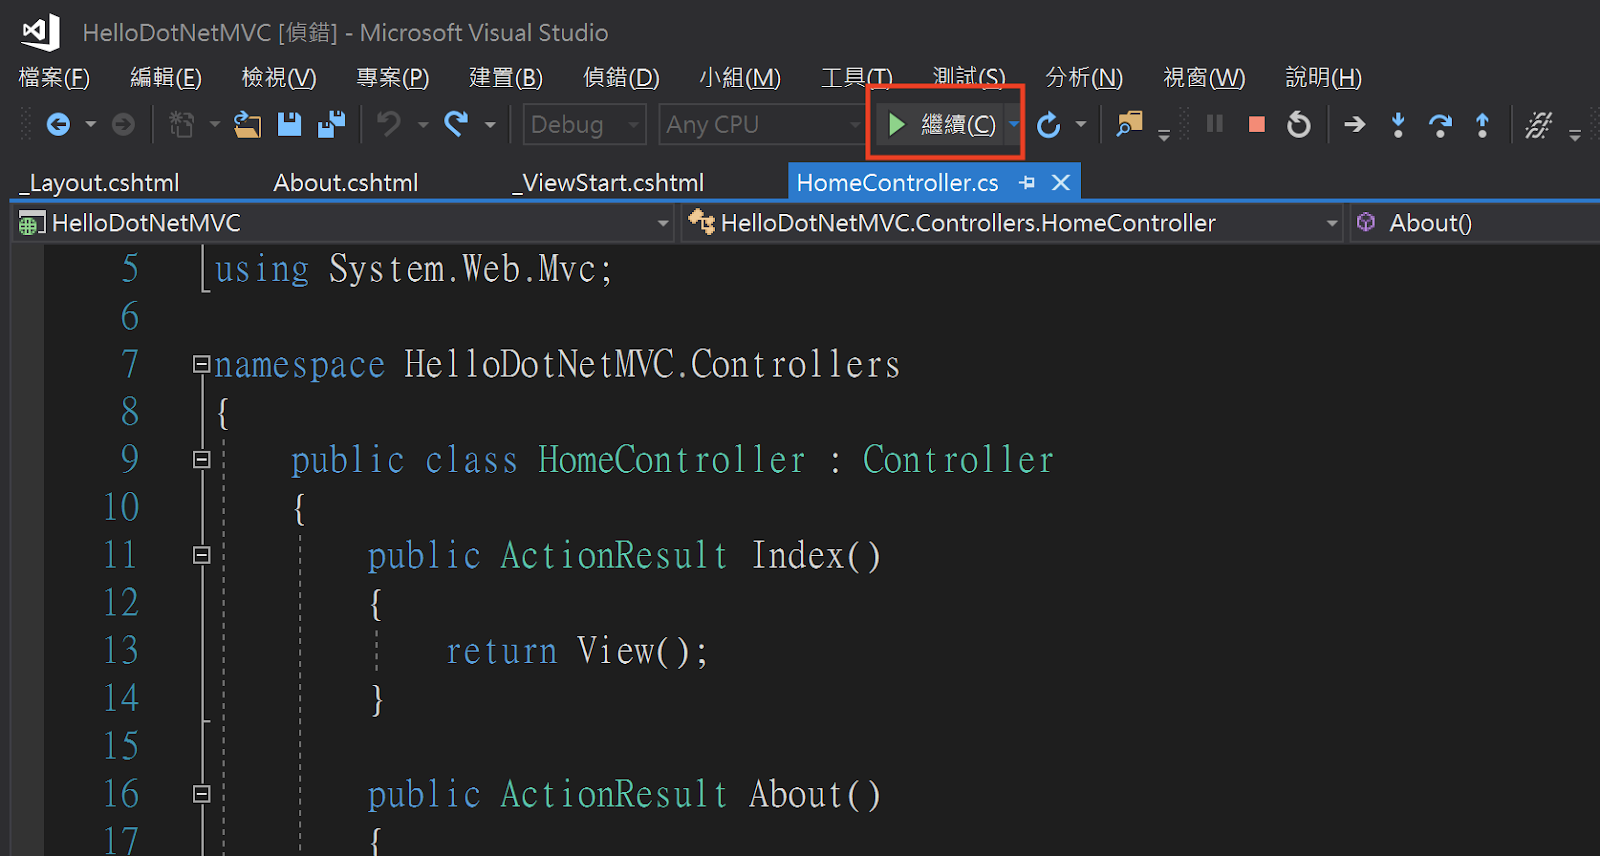Viewport: 1600px width, 856px height.
Task: Switch to the _Layout.cshtml tab
Action: click(x=99, y=183)
